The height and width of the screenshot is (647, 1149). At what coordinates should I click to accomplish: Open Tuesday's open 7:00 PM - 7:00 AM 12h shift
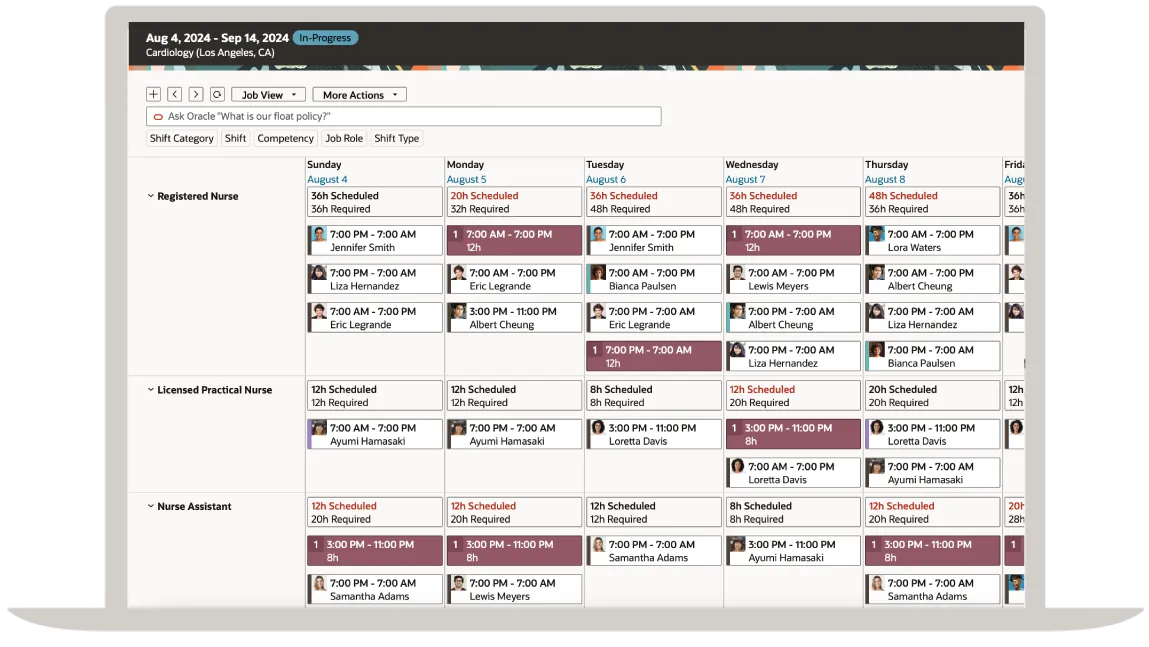tap(653, 356)
